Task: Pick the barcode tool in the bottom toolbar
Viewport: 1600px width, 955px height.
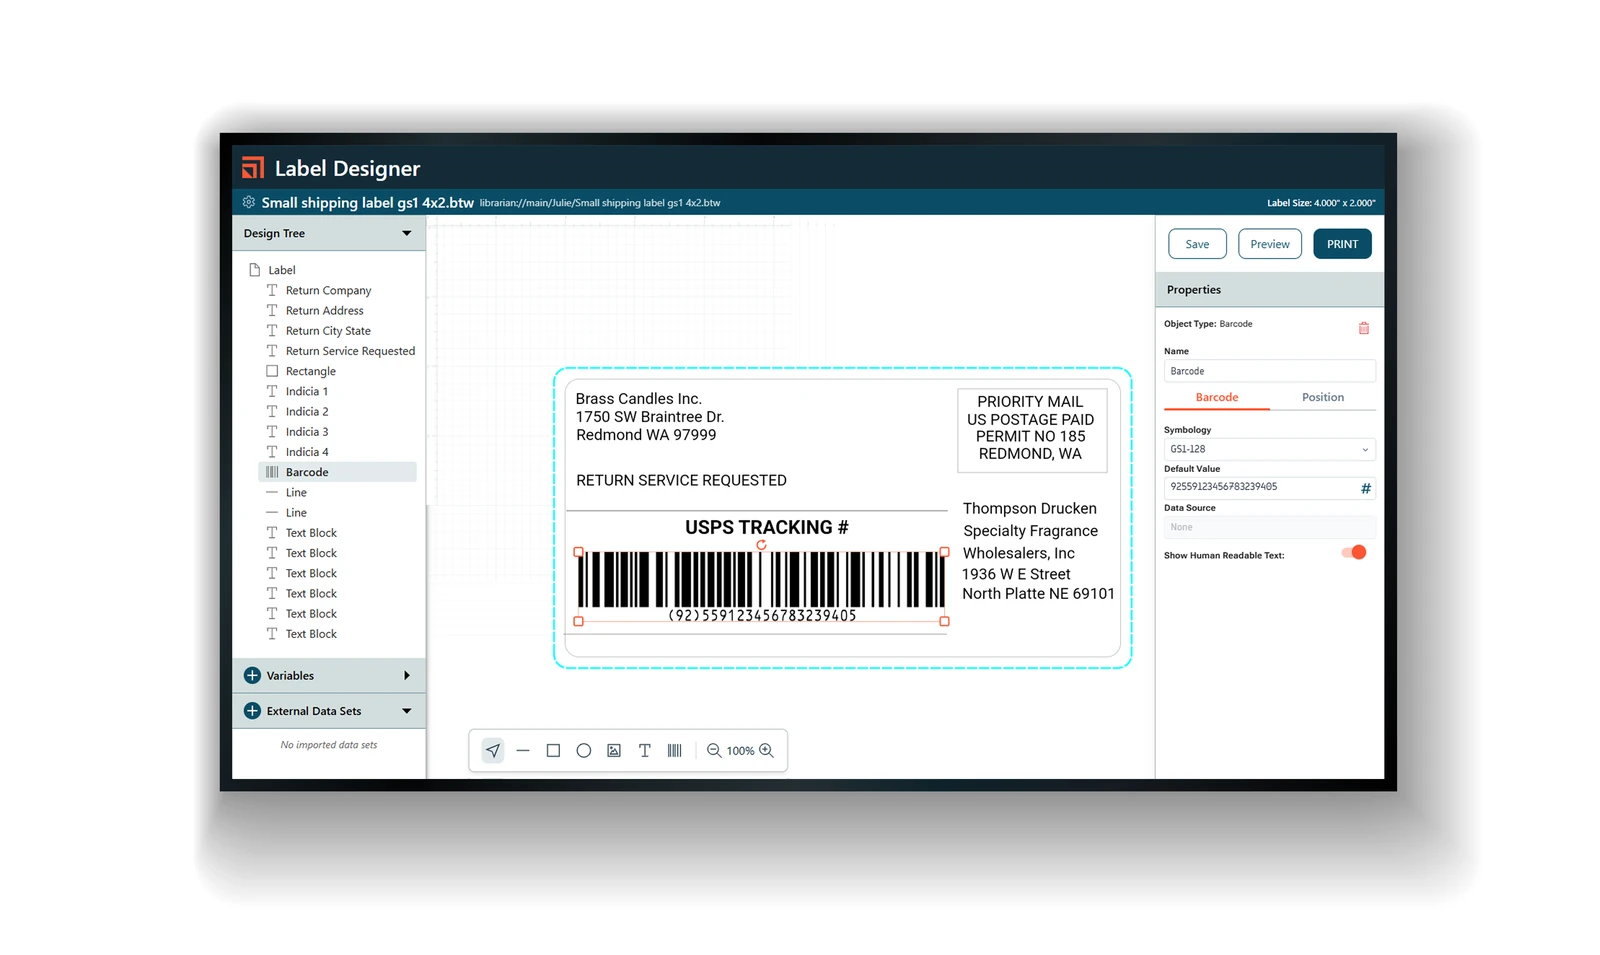Action: tap(675, 750)
